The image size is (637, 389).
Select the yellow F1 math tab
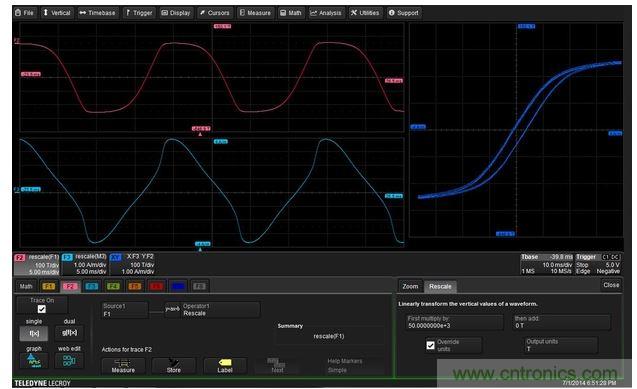point(48,286)
